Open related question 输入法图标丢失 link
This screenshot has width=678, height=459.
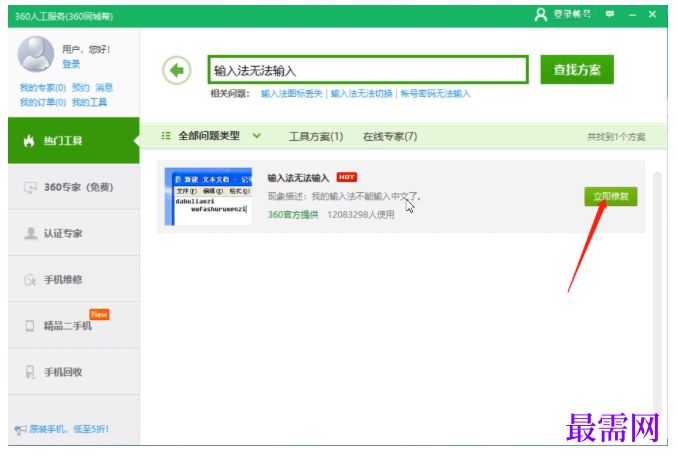tap(292, 94)
